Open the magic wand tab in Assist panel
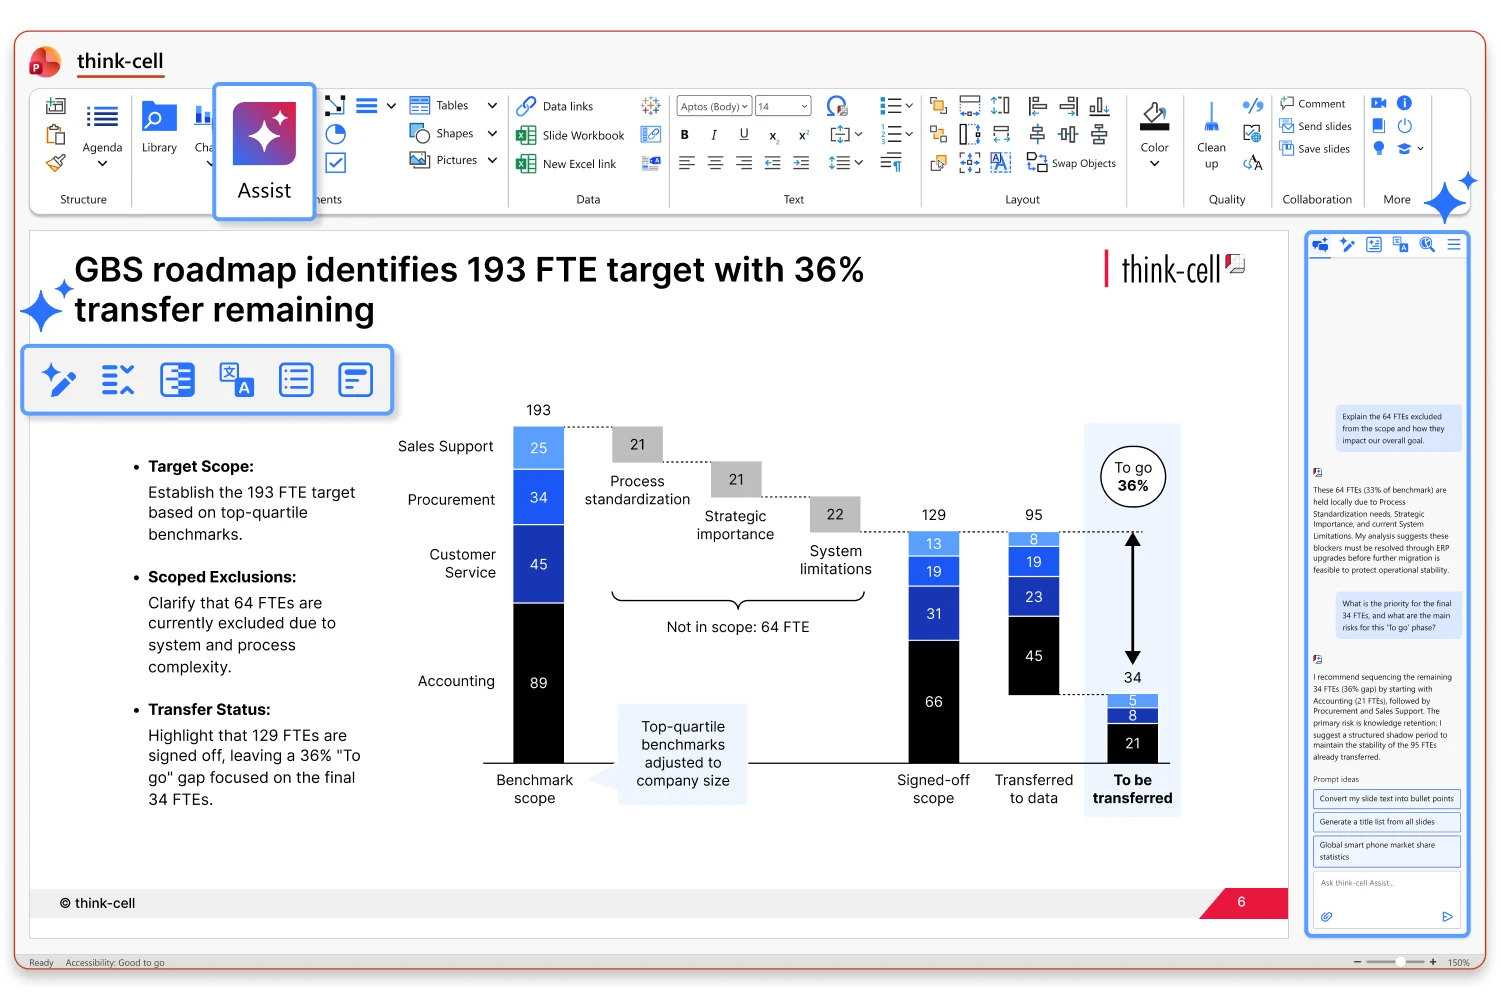Image resolution: width=1500 pixels, height=1000 pixels. tap(1347, 245)
